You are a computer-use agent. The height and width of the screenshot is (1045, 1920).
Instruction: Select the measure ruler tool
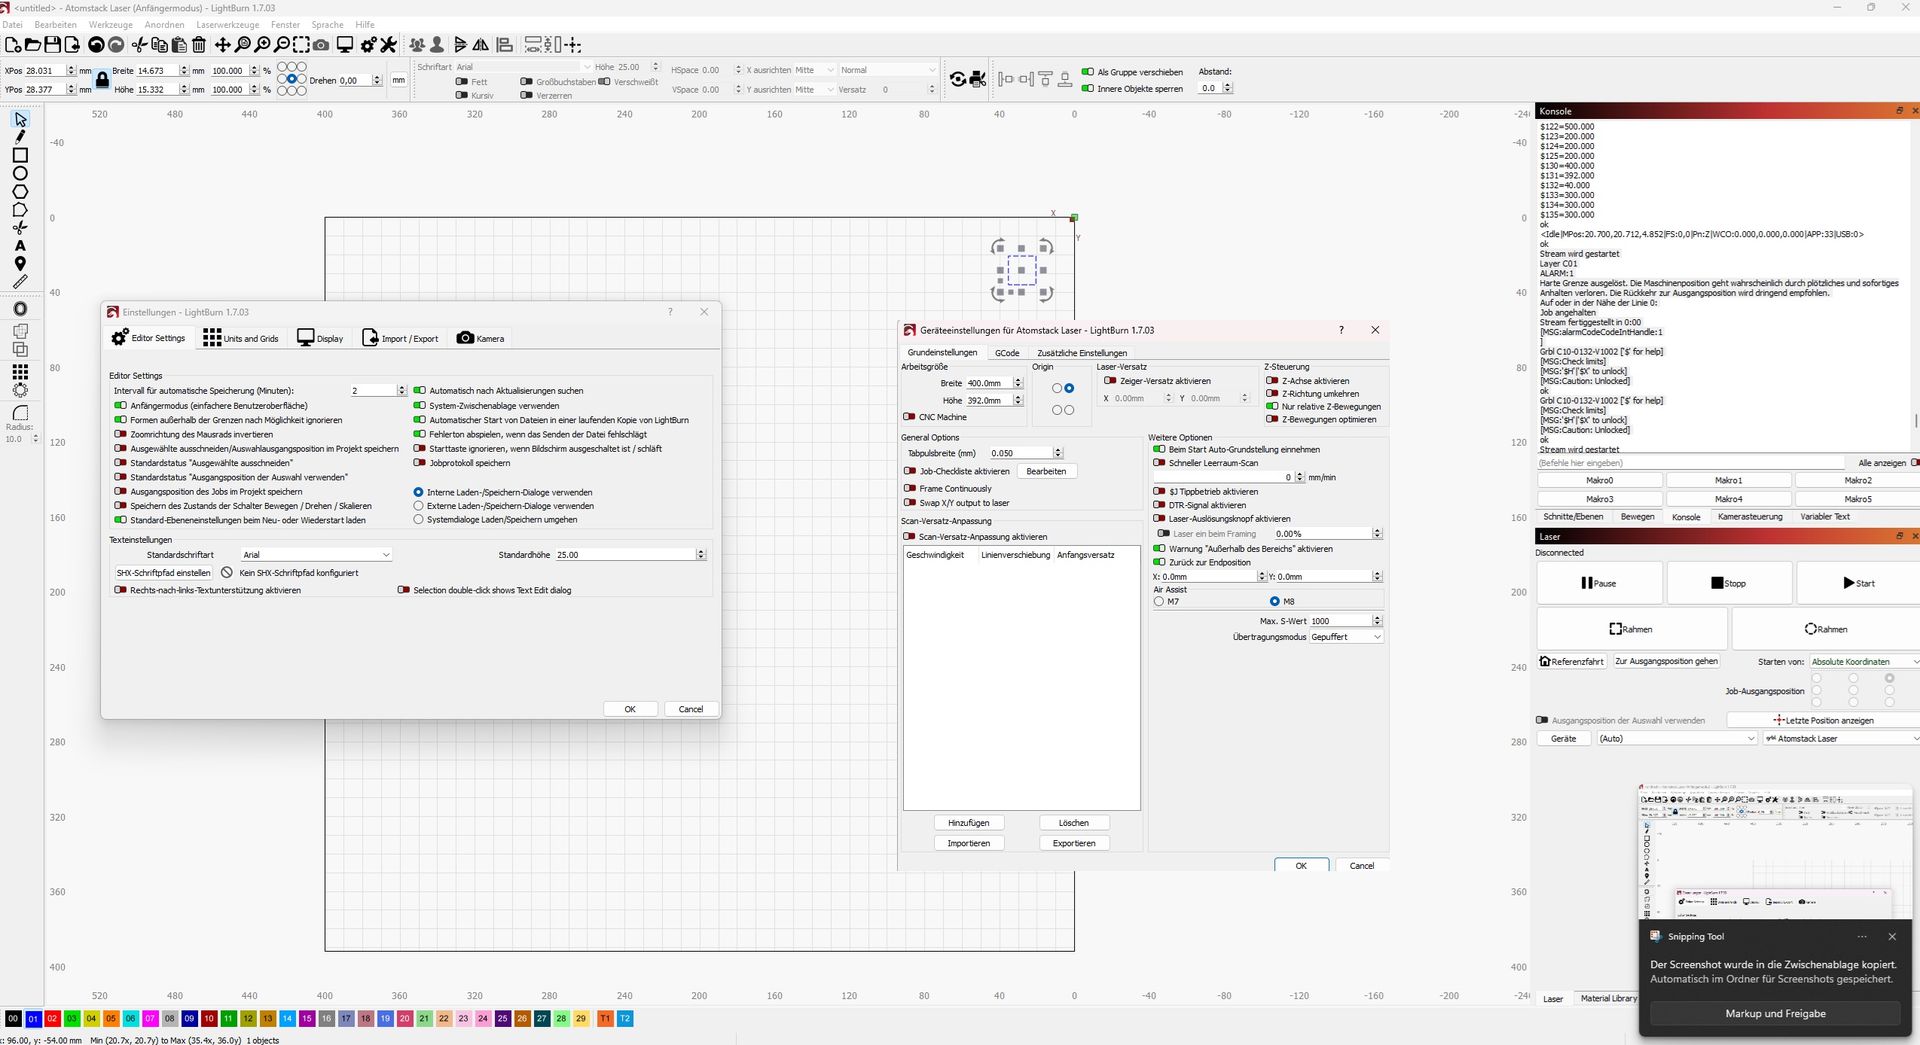pyautogui.click(x=20, y=282)
